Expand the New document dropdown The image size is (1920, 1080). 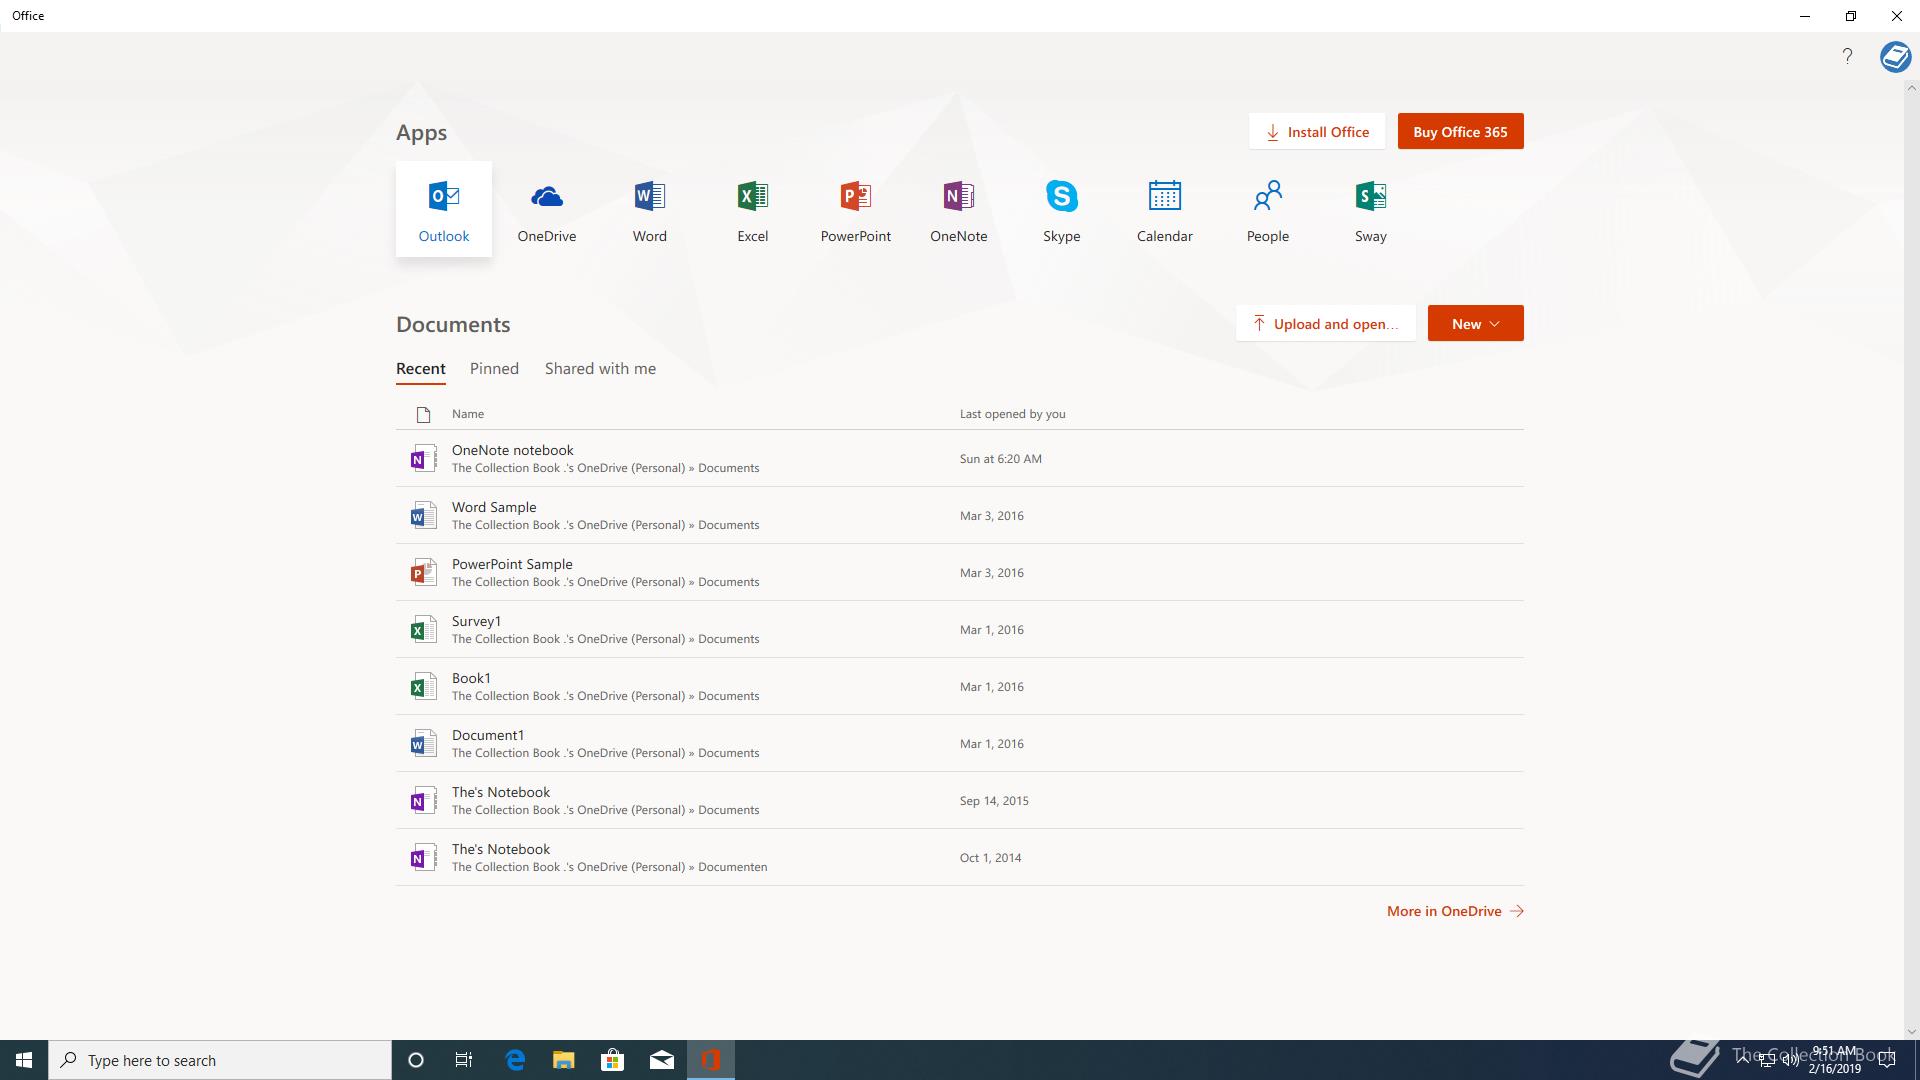tap(1476, 323)
